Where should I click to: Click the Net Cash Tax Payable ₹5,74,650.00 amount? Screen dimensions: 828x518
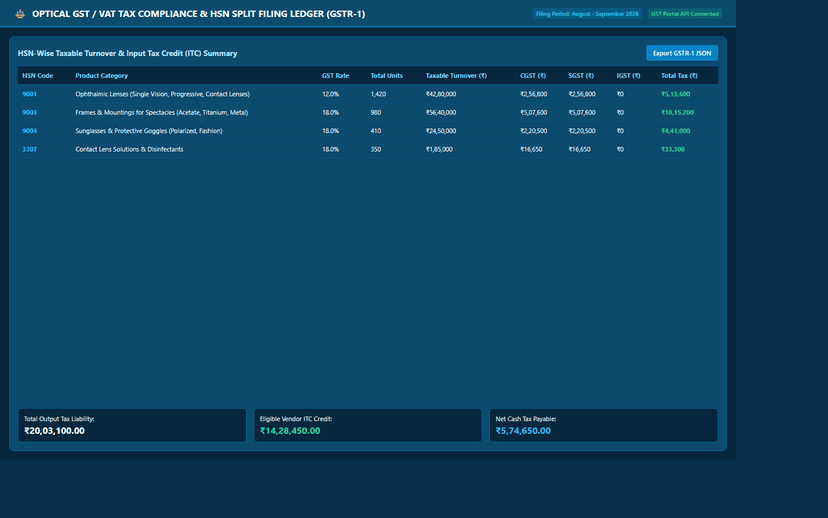523,431
